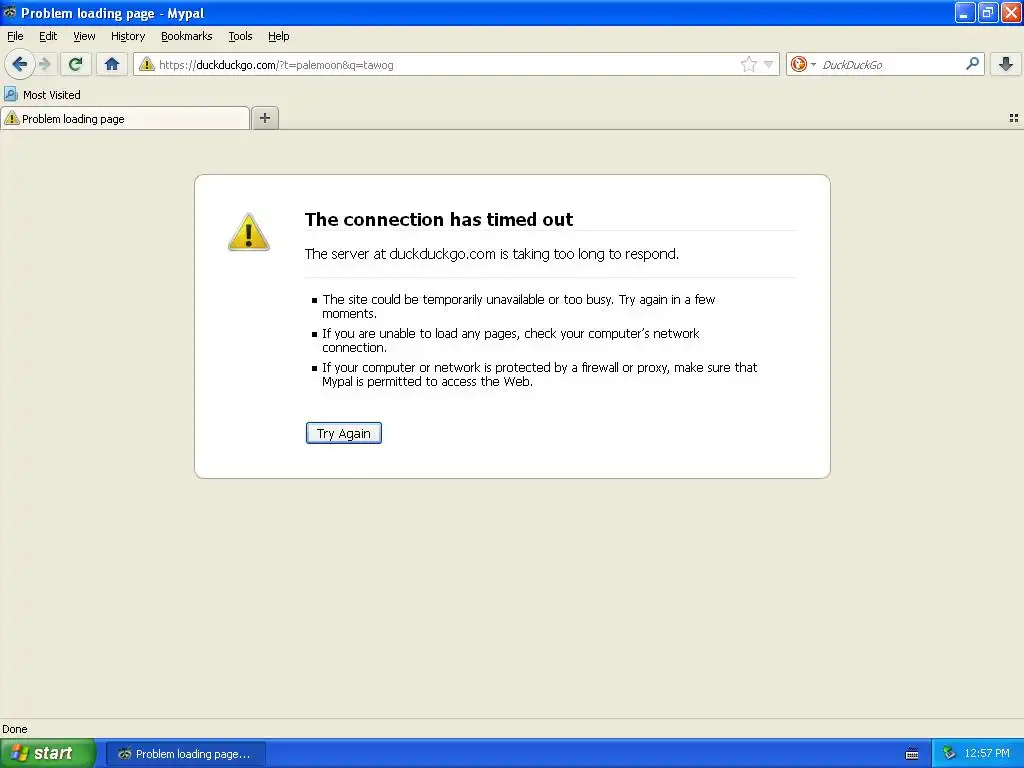
Task: Open the DuckDuckGo search engine selector
Action: 803,64
